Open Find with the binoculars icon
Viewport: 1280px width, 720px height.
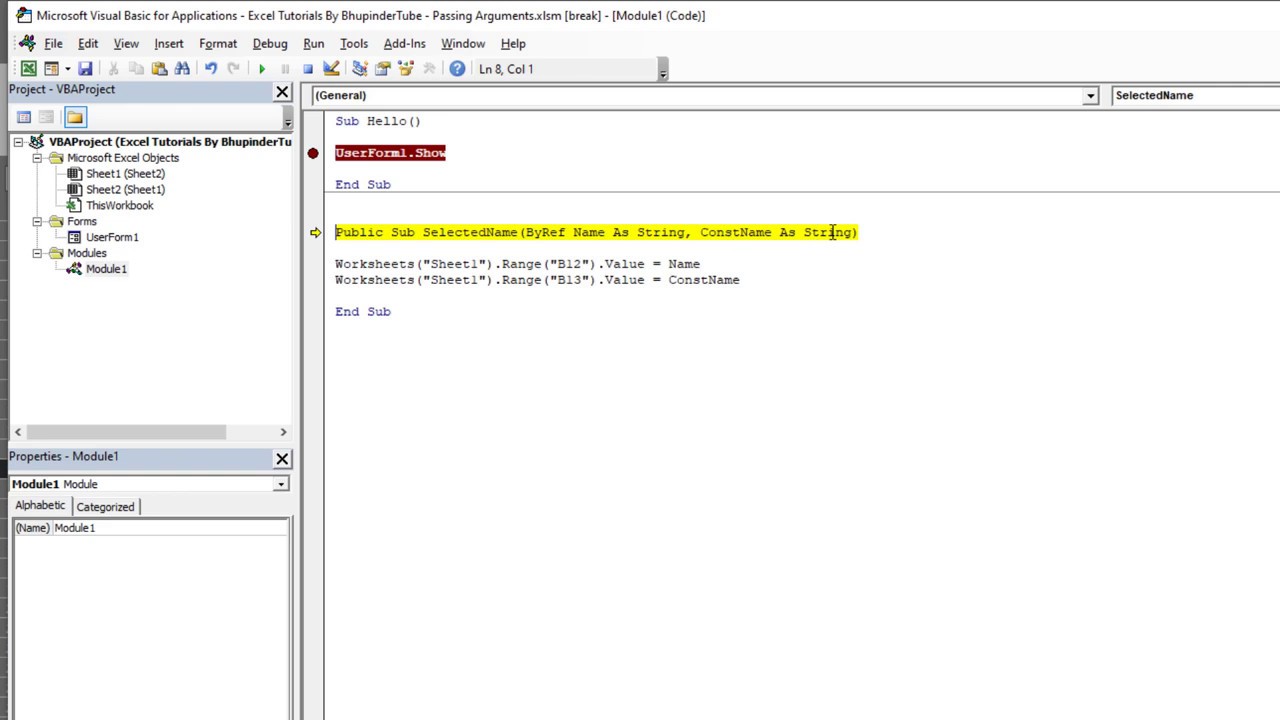click(x=182, y=69)
